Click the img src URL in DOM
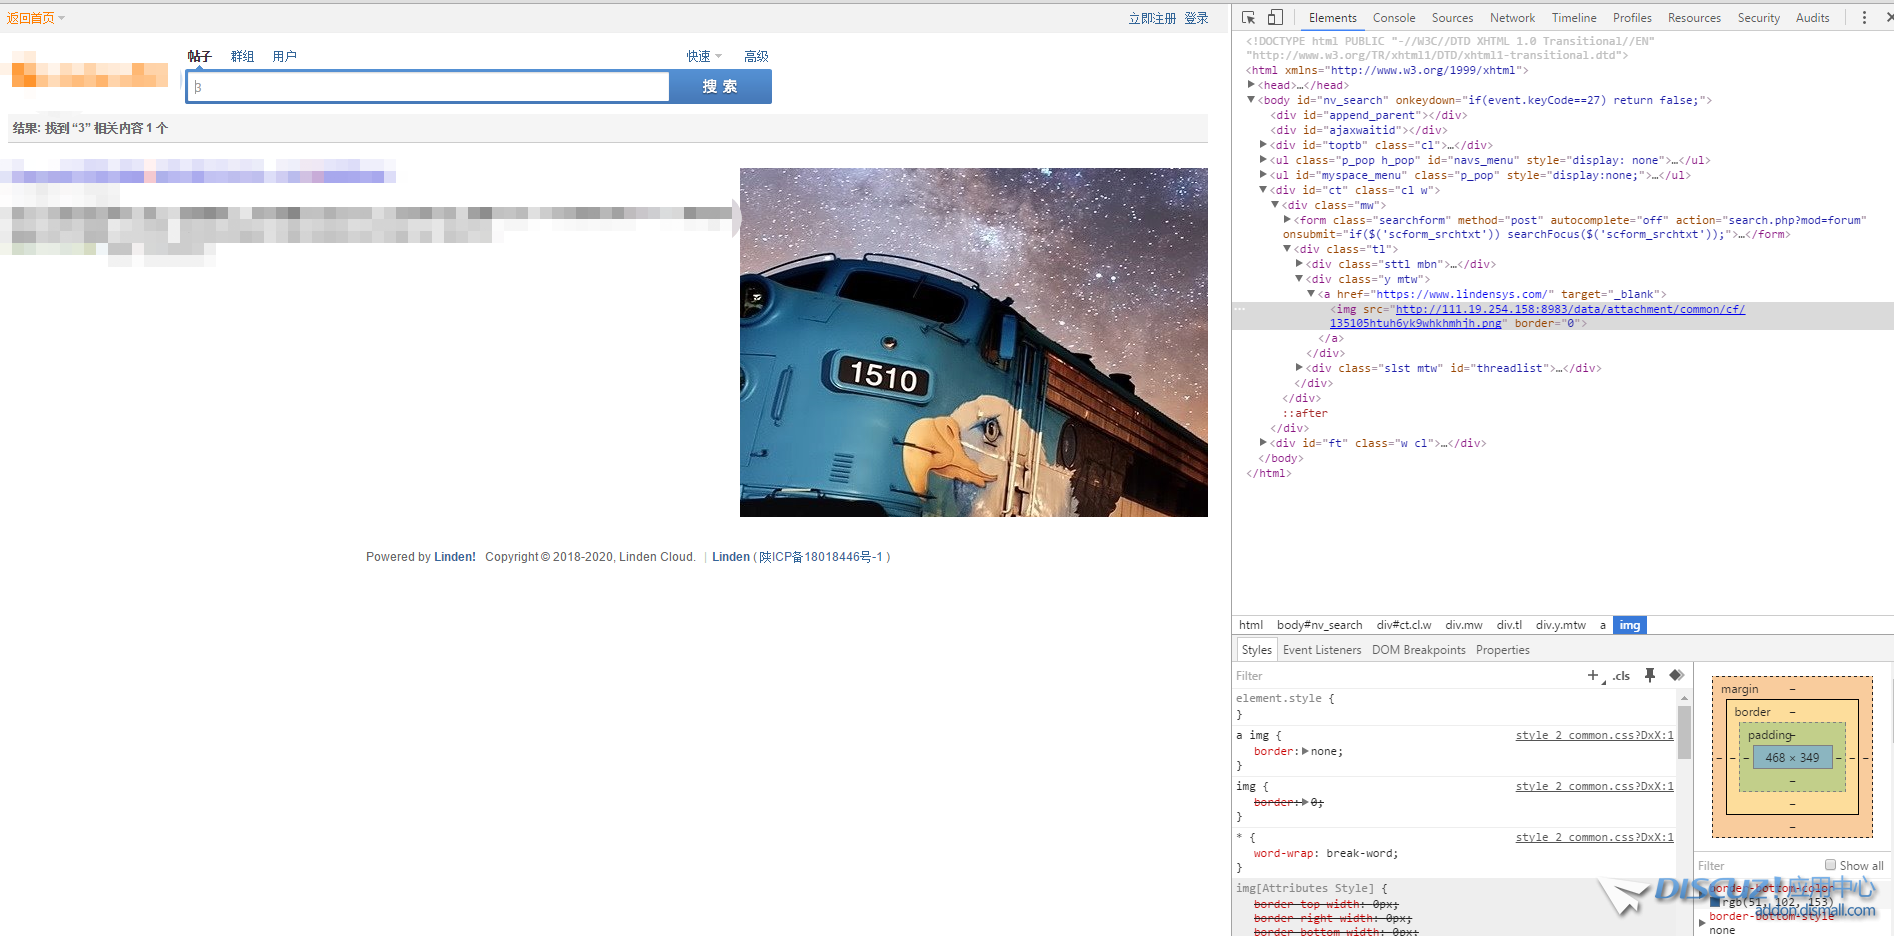1894x936 pixels. click(1537, 316)
